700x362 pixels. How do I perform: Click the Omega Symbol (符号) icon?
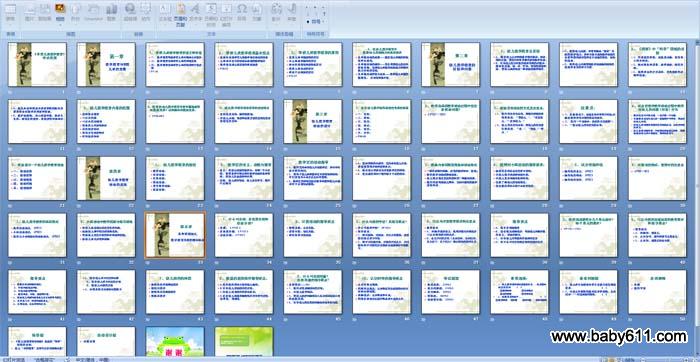pos(242,12)
